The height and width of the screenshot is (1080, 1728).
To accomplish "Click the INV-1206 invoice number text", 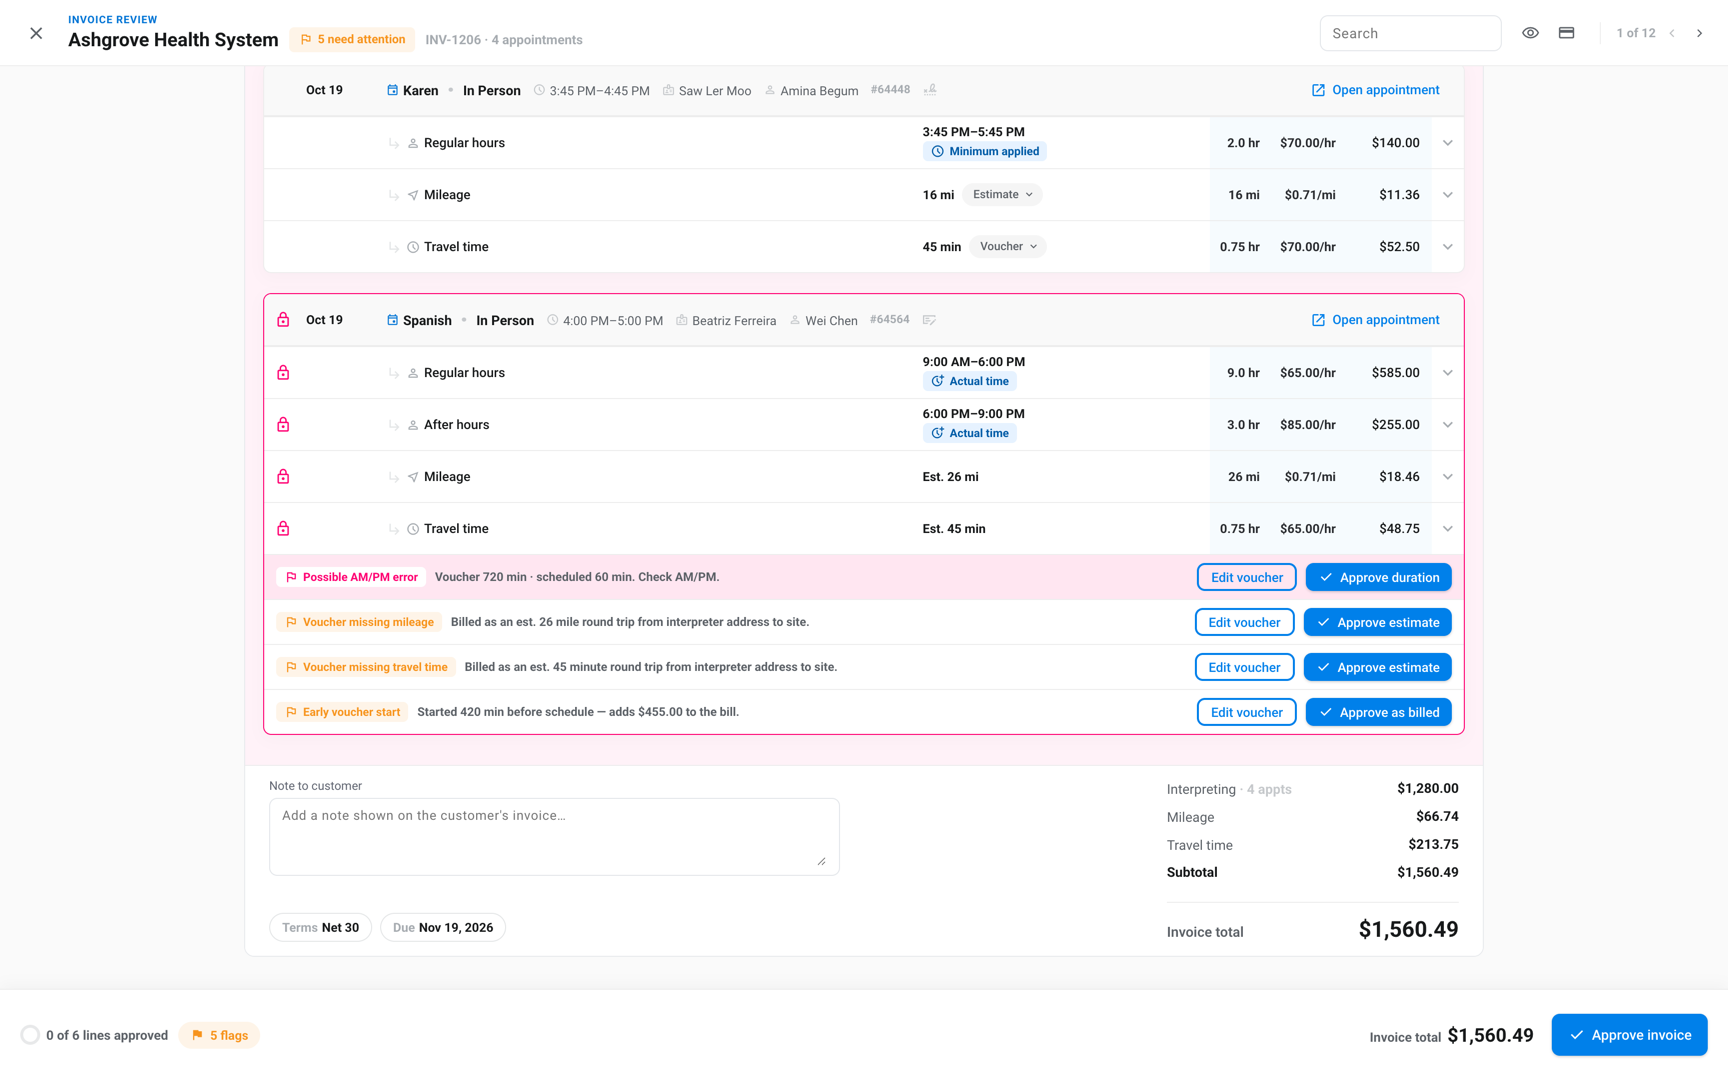I will pos(453,40).
